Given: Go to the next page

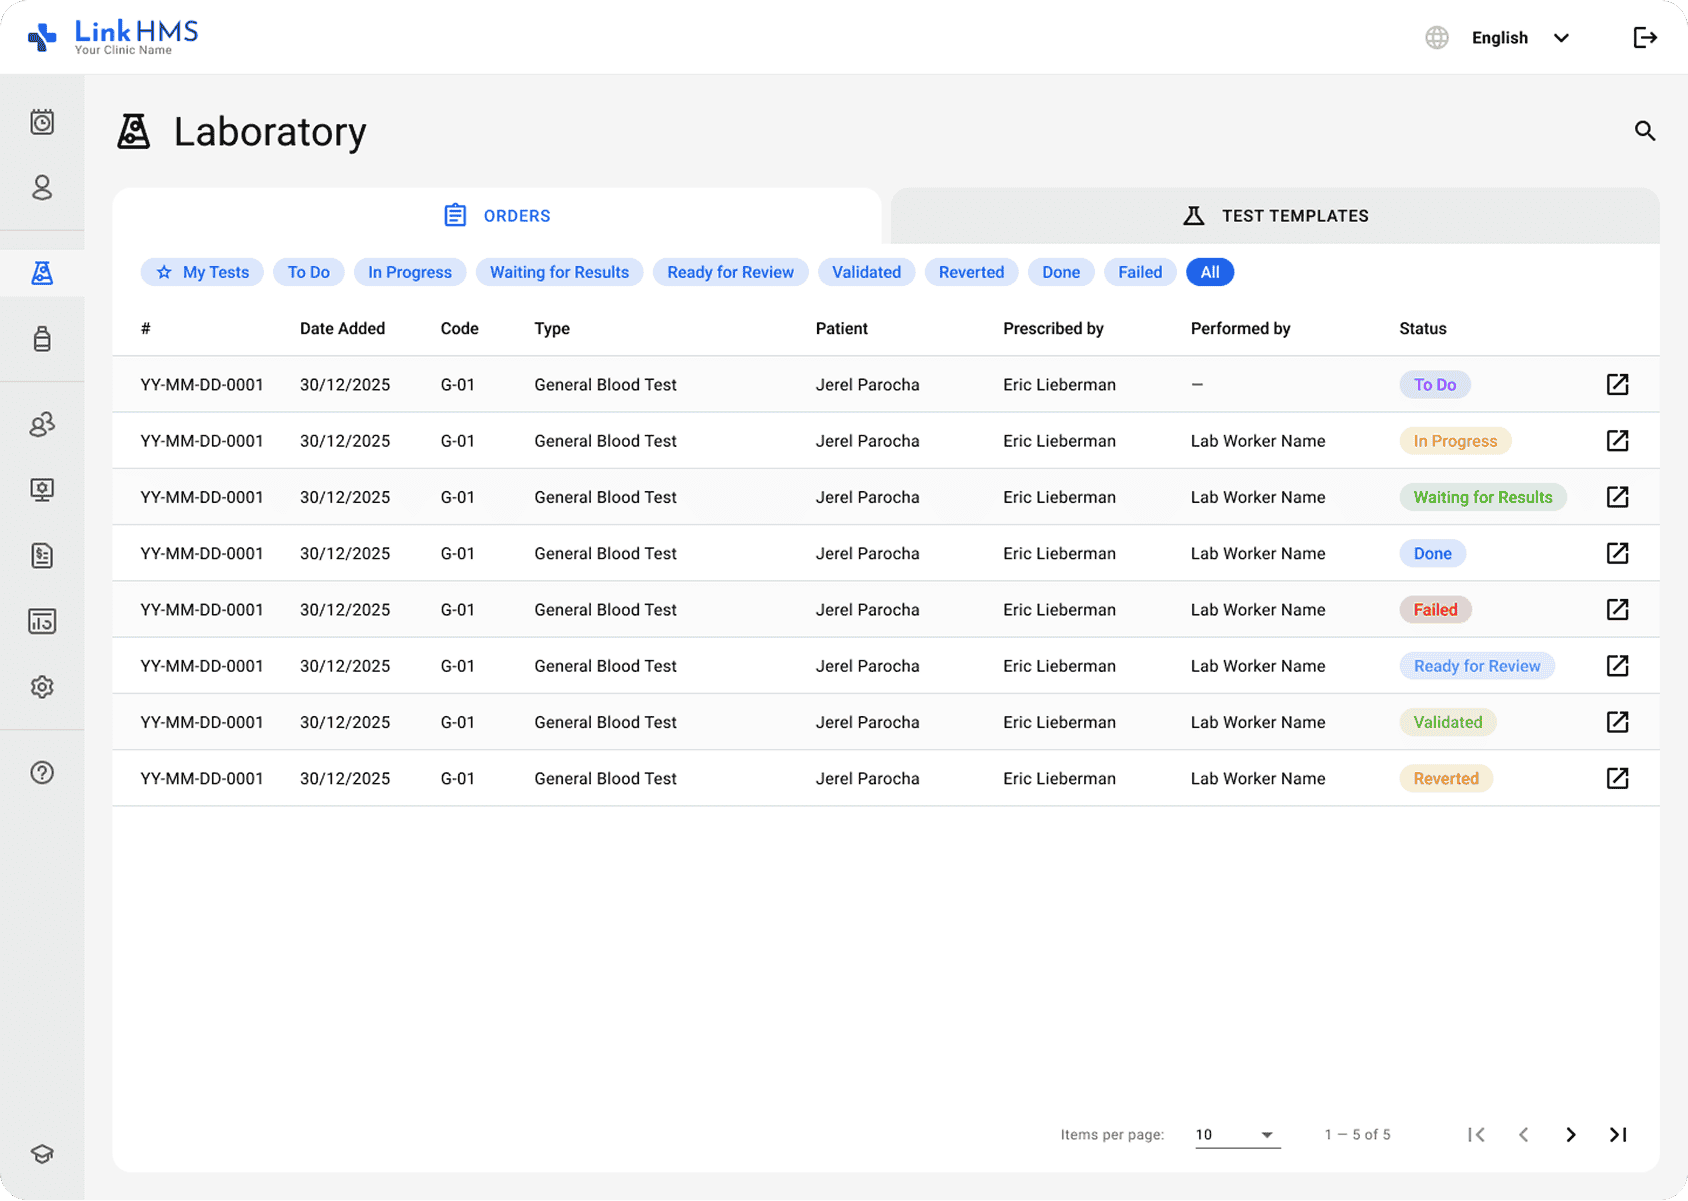Looking at the screenshot, I should click(1570, 1135).
